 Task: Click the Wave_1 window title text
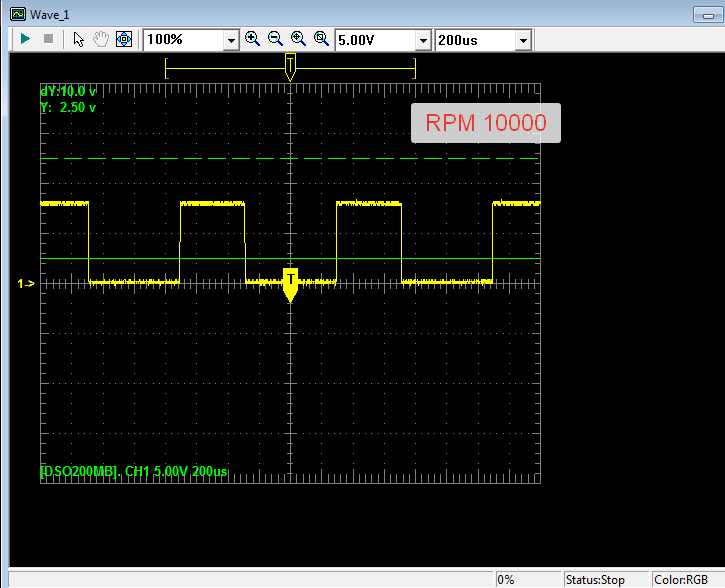pos(49,15)
